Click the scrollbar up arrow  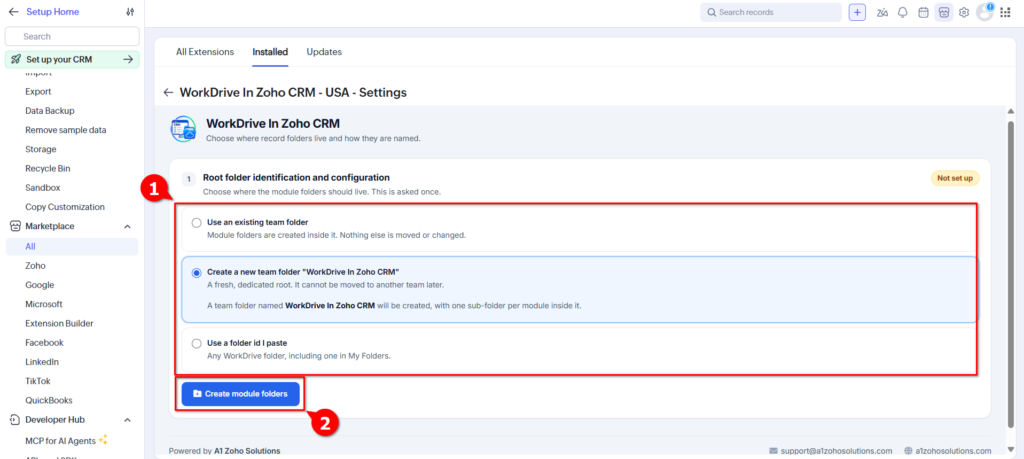point(1011,112)
